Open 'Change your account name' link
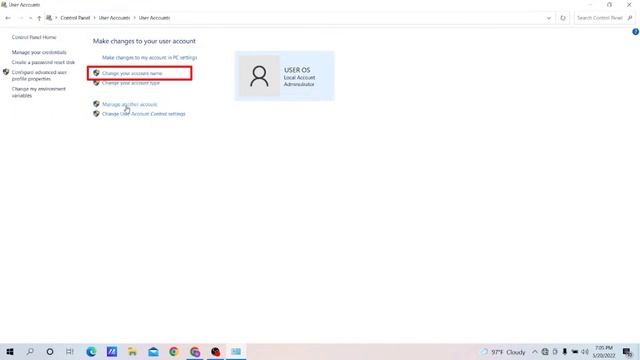Image resolution: width=640 pixels, height=360 pixels. pyautogui.click(x=132, y=73)
